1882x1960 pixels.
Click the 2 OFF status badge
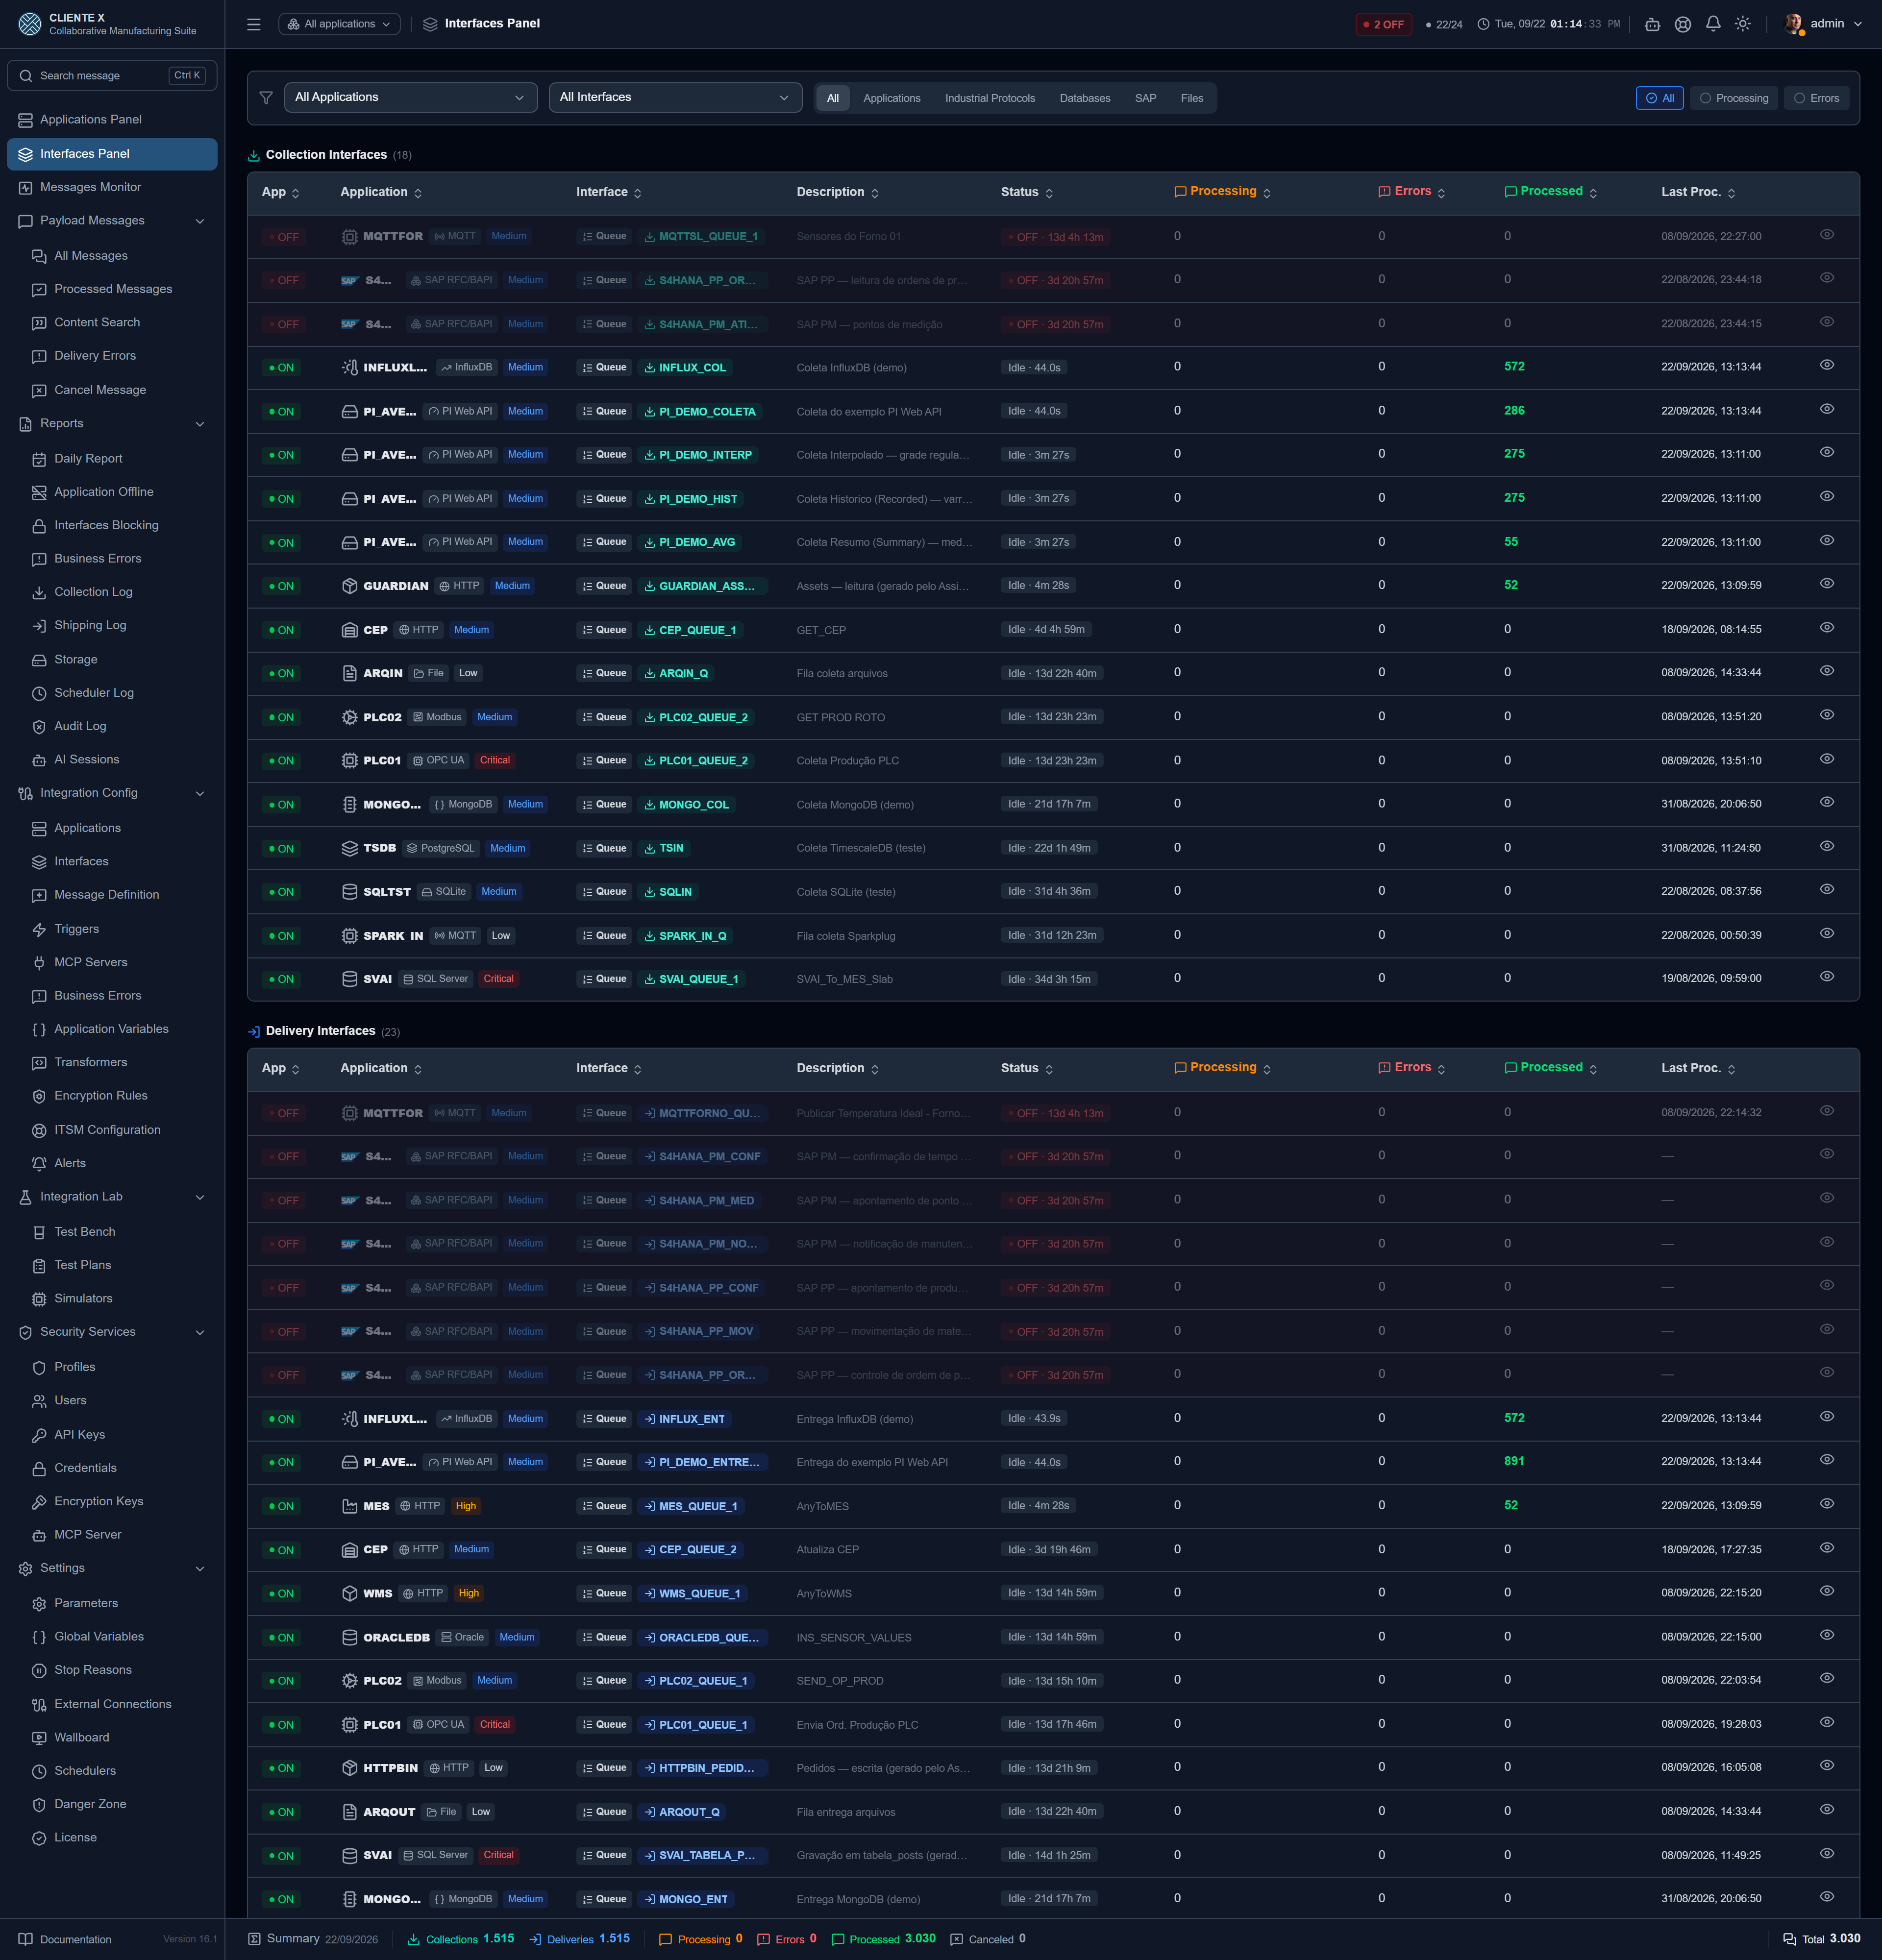pos(1383,24)
